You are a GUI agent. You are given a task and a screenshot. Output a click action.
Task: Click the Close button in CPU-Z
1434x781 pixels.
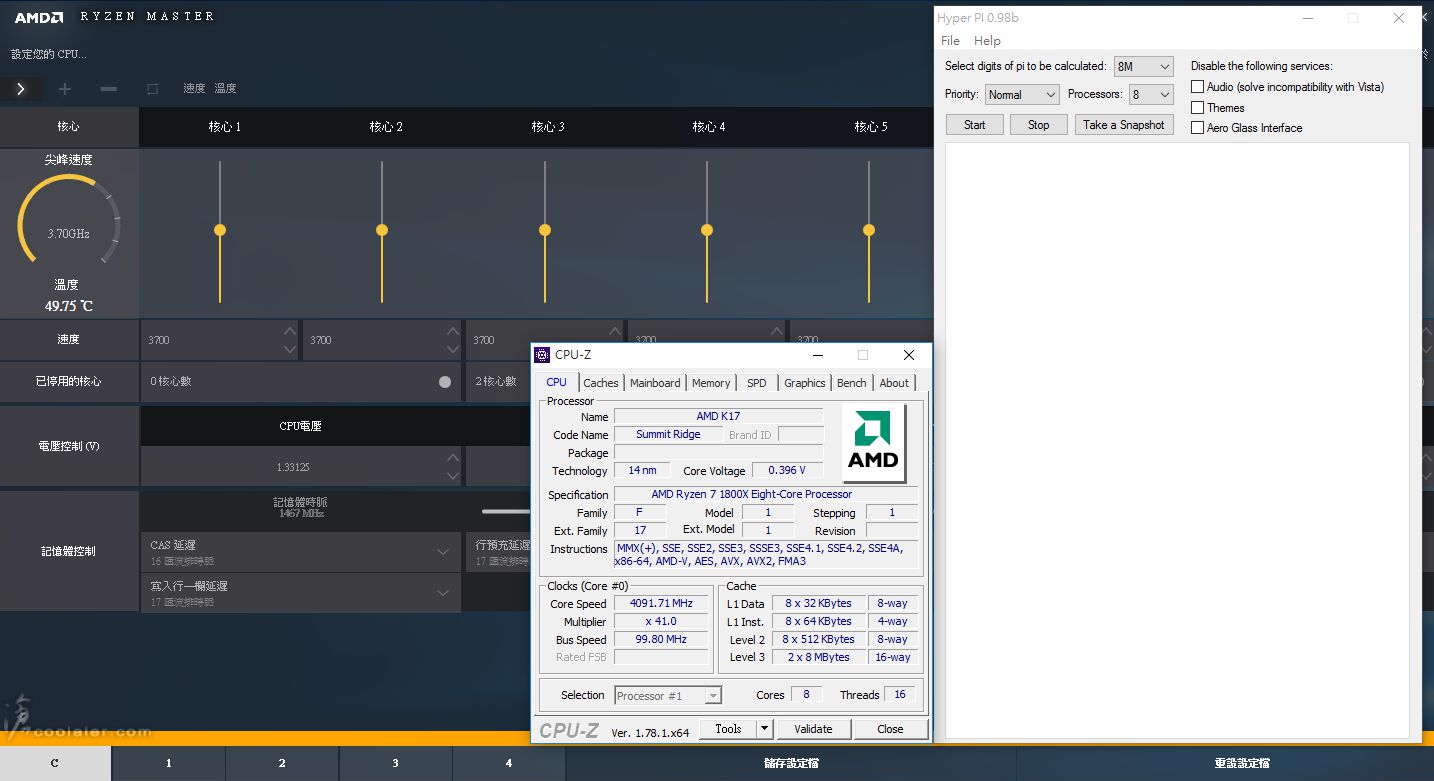[890, 729]
